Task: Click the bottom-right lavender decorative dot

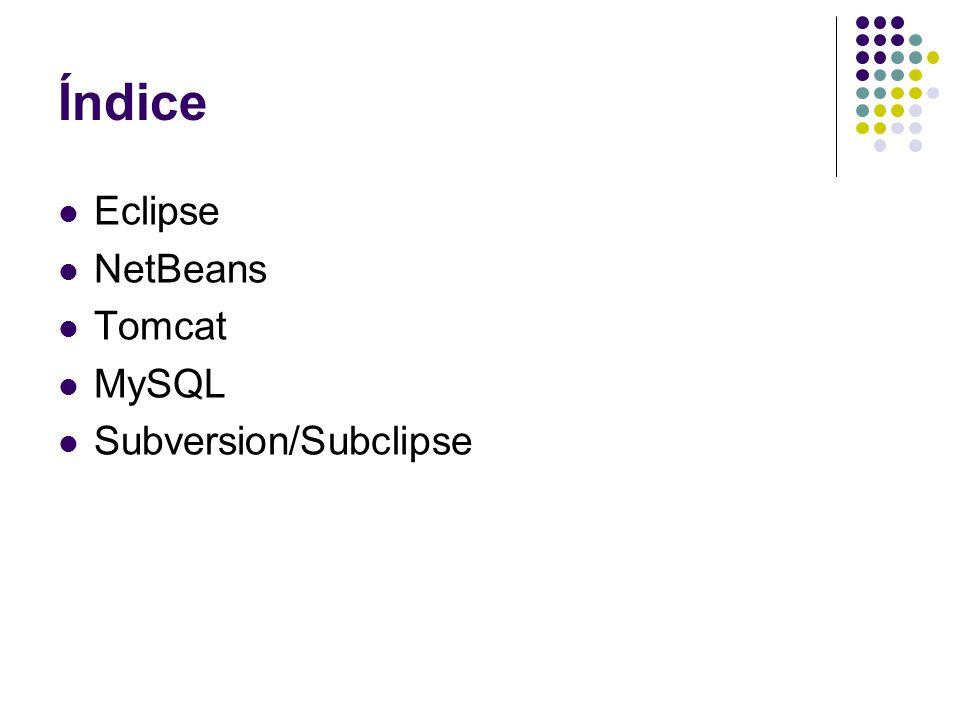Action: [915, 146]
